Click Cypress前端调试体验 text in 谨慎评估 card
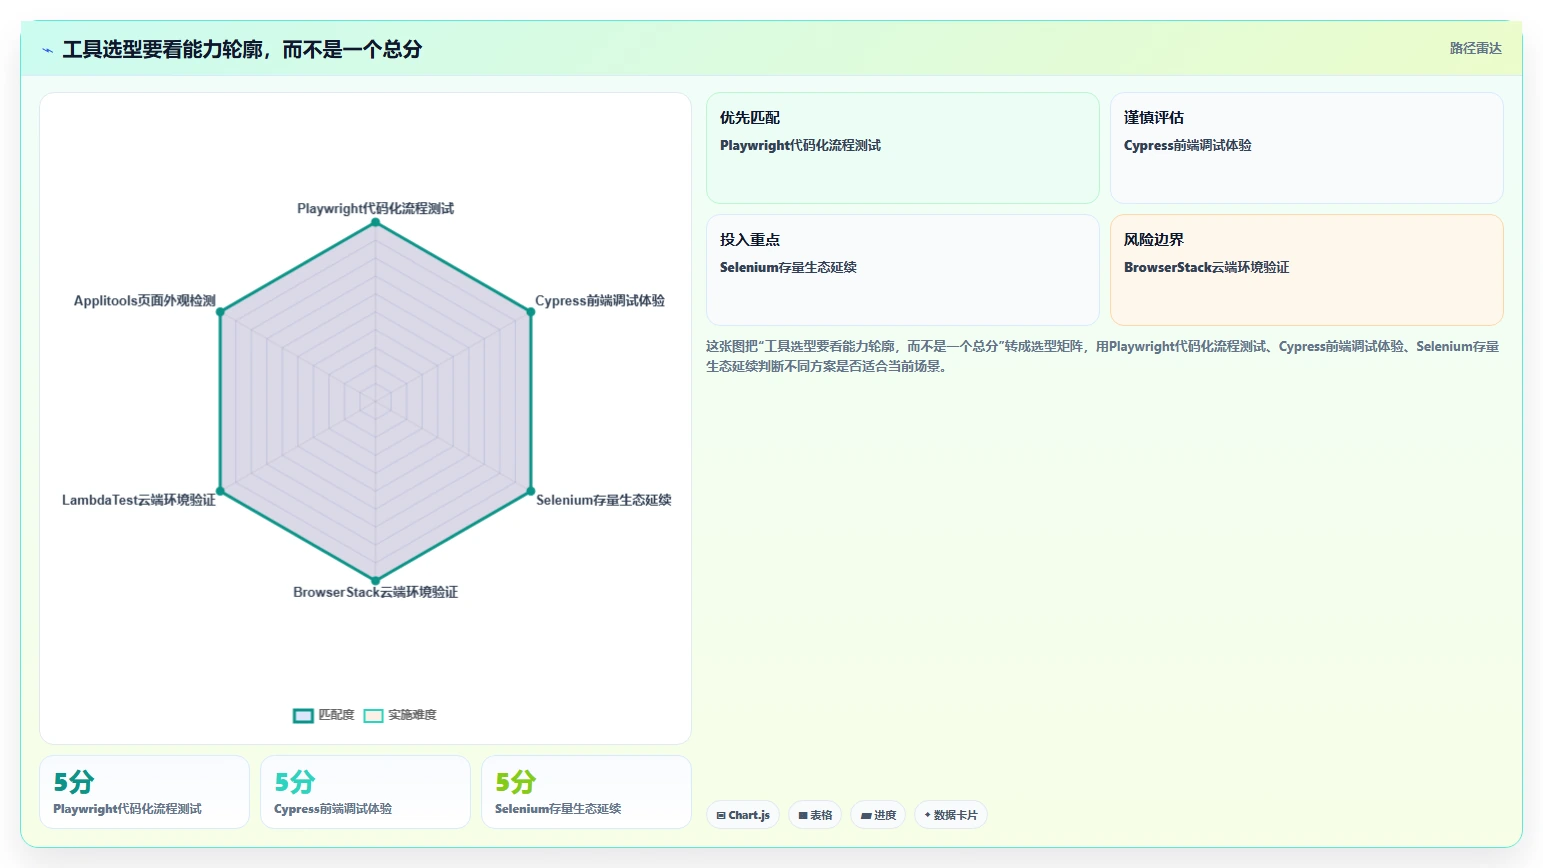The height and width of the screenshot is (868, 1543). tap(1188, 145)
